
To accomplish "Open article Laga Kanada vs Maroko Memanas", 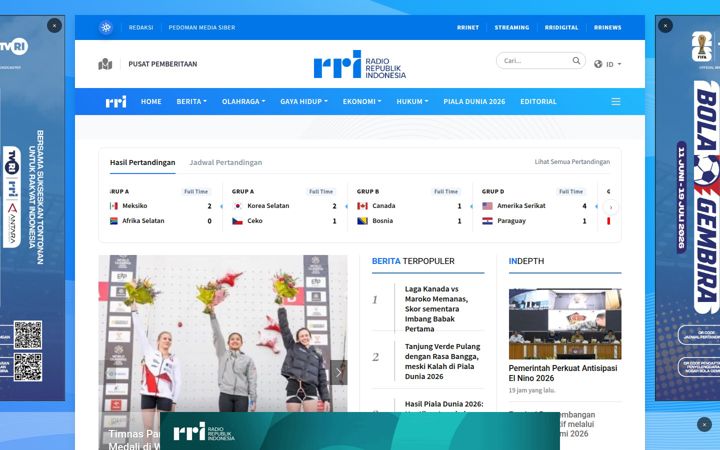I will coord(436,309).
